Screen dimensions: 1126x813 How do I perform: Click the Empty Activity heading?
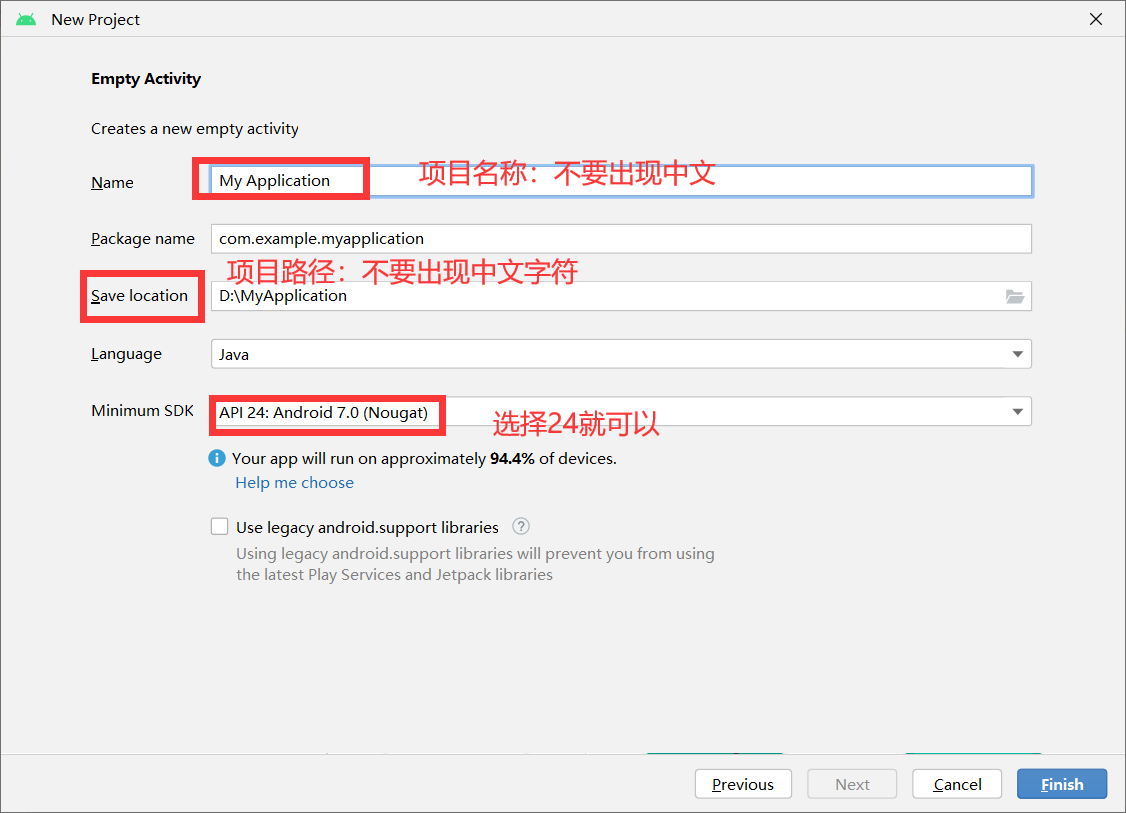tap(146, 79)
